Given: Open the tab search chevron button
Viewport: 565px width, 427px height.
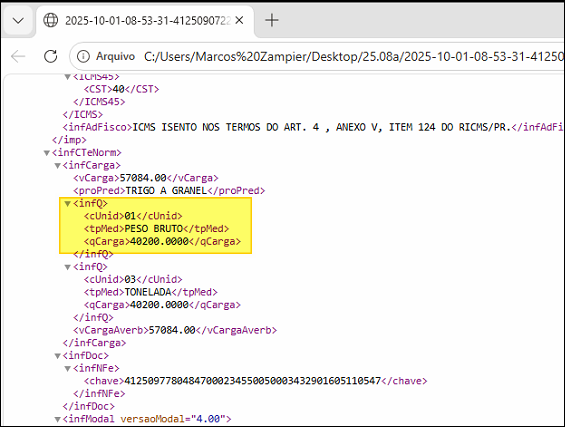Looking at the screenshot, I should pos(18,21).
